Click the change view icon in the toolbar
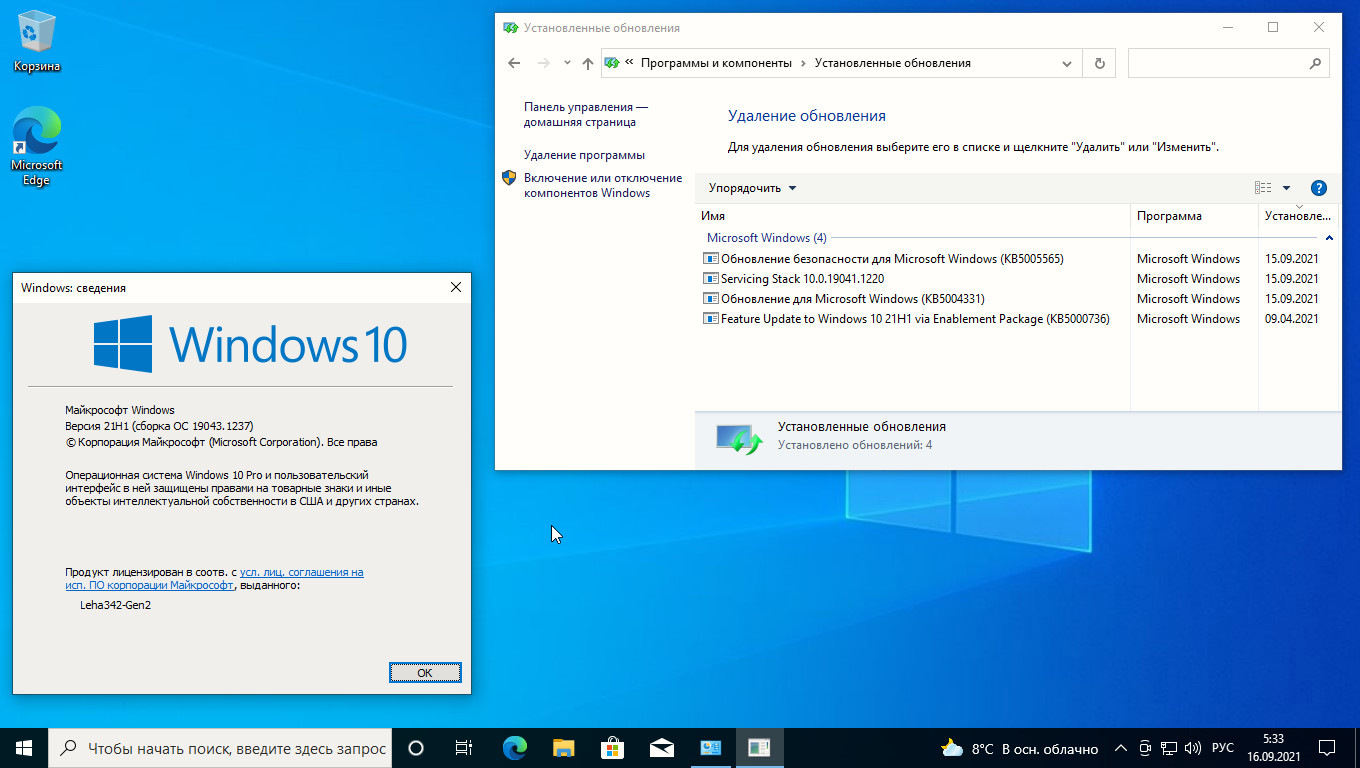The width and height of the screenshot is (1360, 768). tap(1263, 188)
